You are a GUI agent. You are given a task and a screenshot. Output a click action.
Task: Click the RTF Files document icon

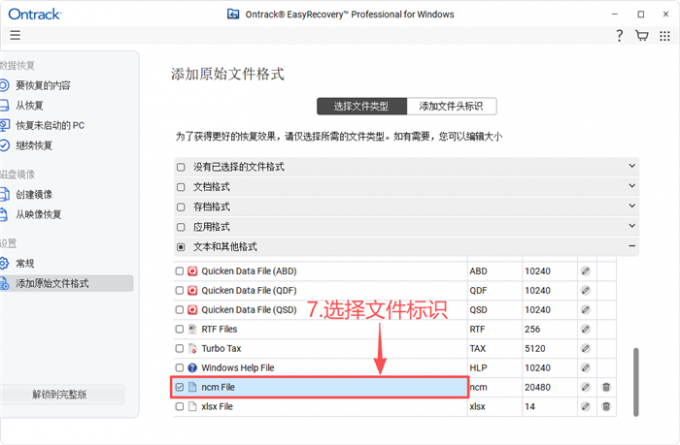point(193,329)
